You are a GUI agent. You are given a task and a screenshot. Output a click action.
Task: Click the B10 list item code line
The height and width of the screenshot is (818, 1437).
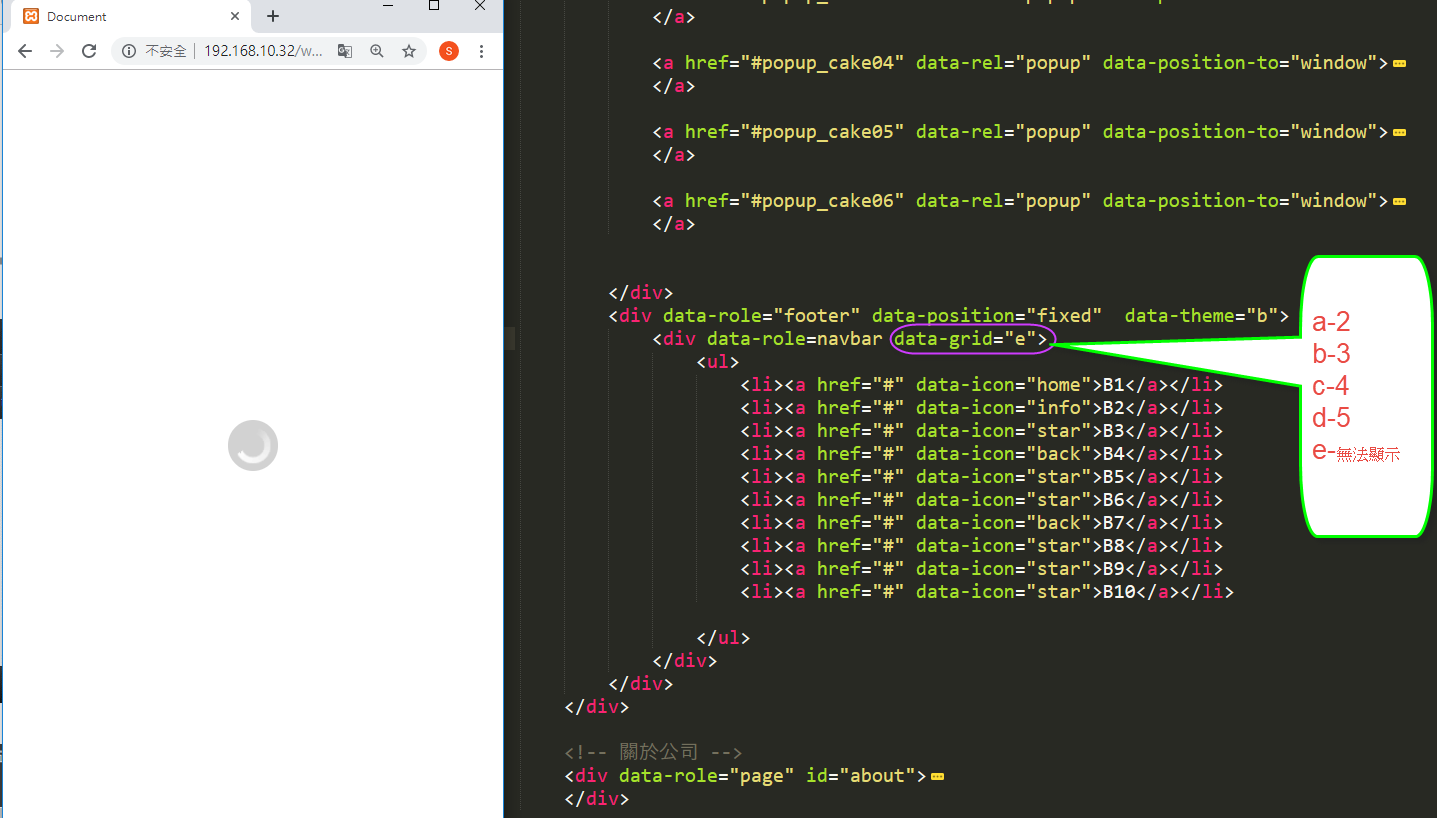(x=986, y=592)
